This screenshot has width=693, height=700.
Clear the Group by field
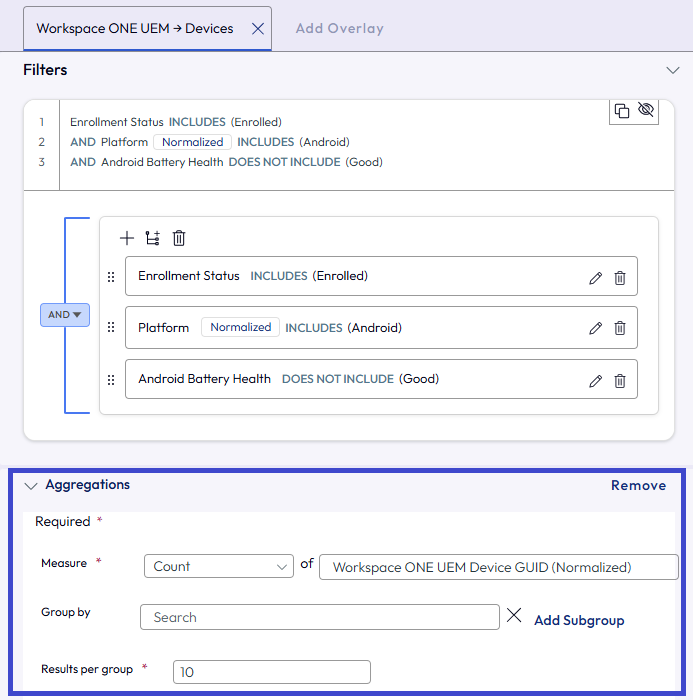tap(514, 615)
